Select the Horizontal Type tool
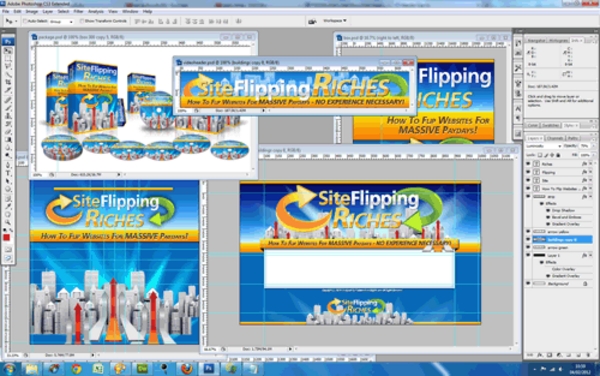The image size is (600, 376). click(8, 173)
